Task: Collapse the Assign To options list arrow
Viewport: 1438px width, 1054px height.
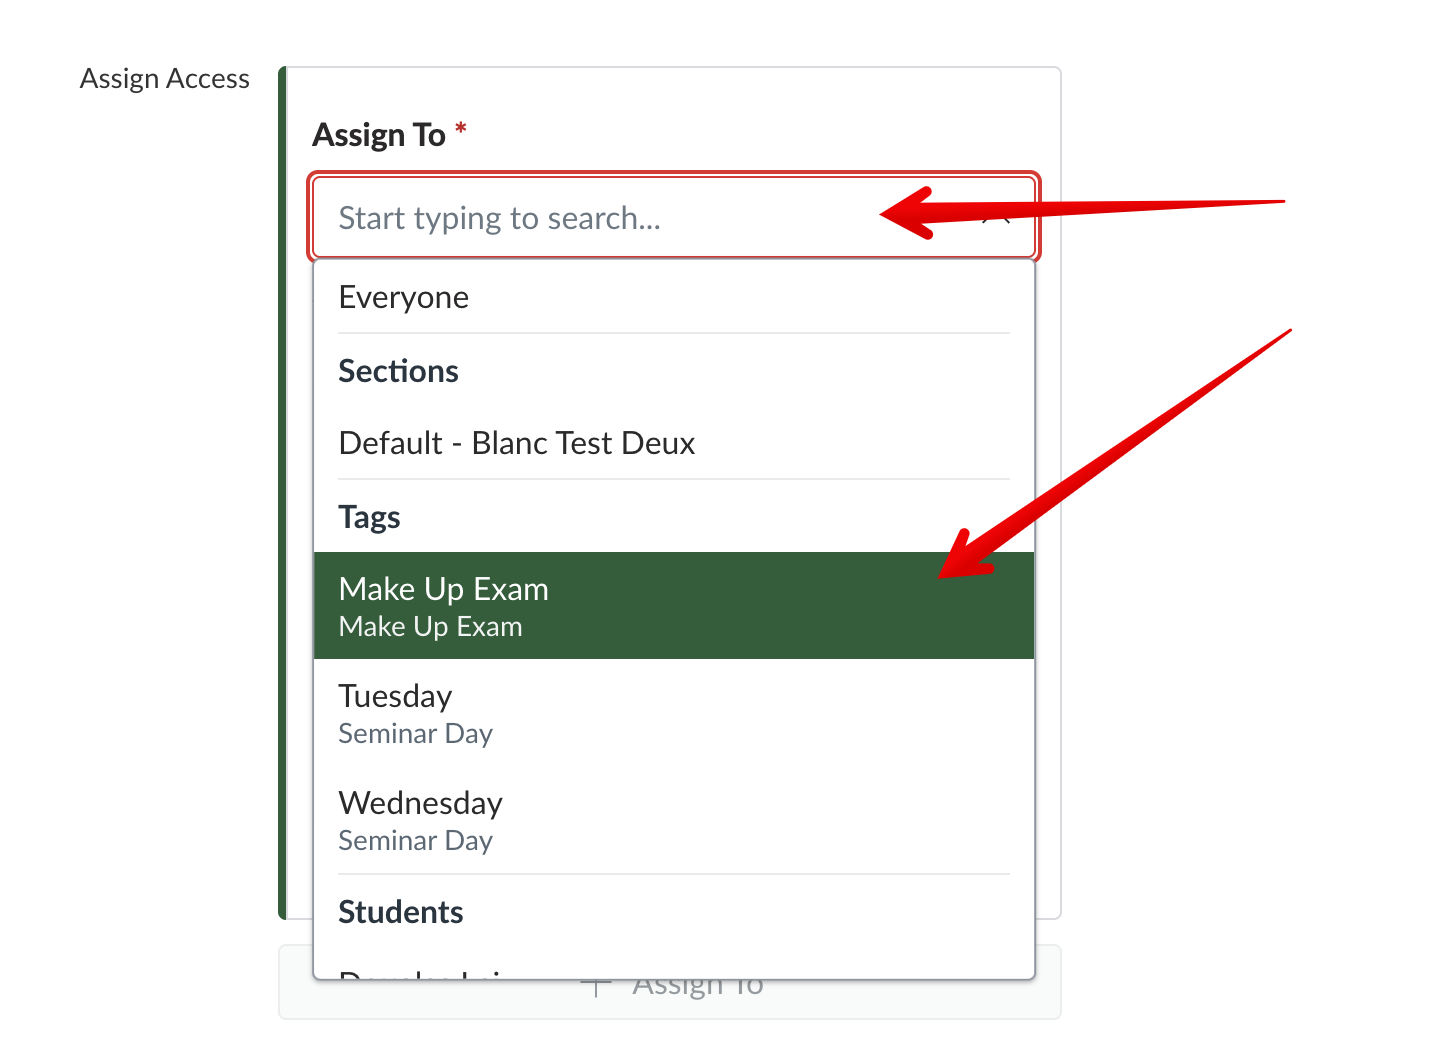Action: coord(997,218)
